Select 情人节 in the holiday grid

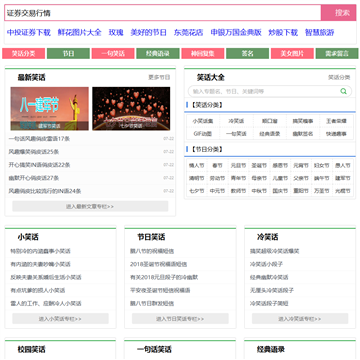click(x=197, y=165)
